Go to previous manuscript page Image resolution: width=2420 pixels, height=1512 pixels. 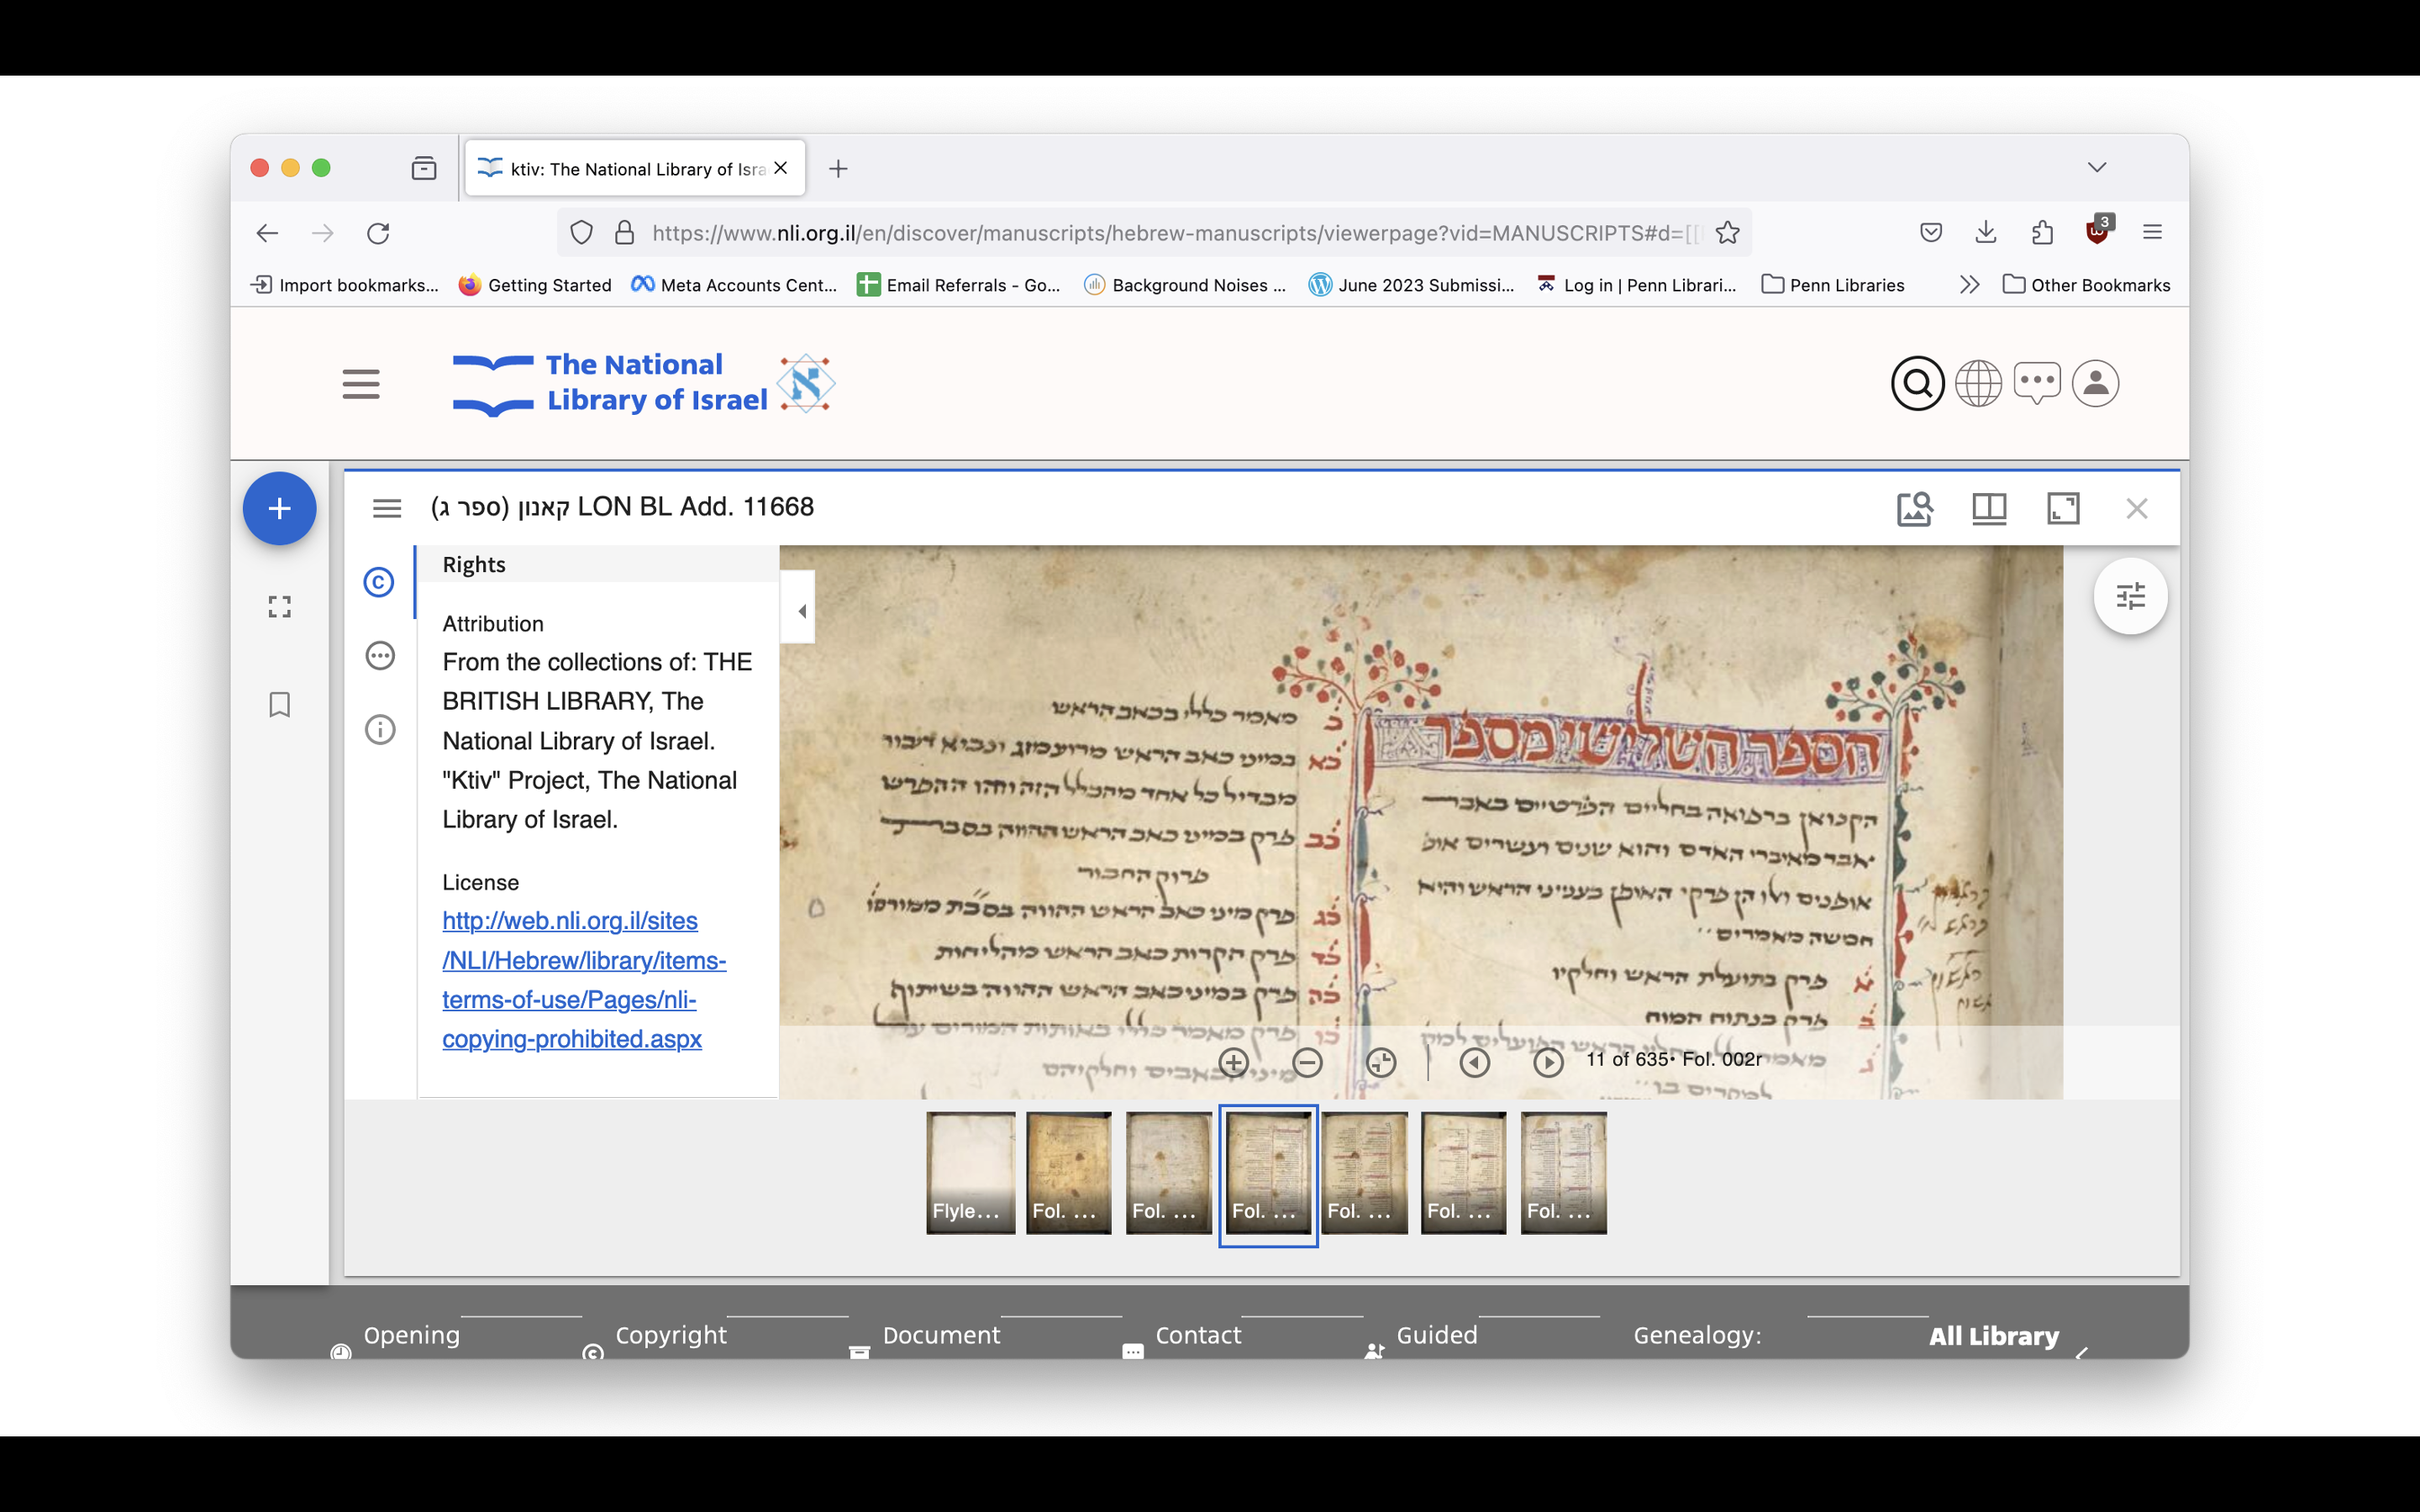[1475, 1062]
